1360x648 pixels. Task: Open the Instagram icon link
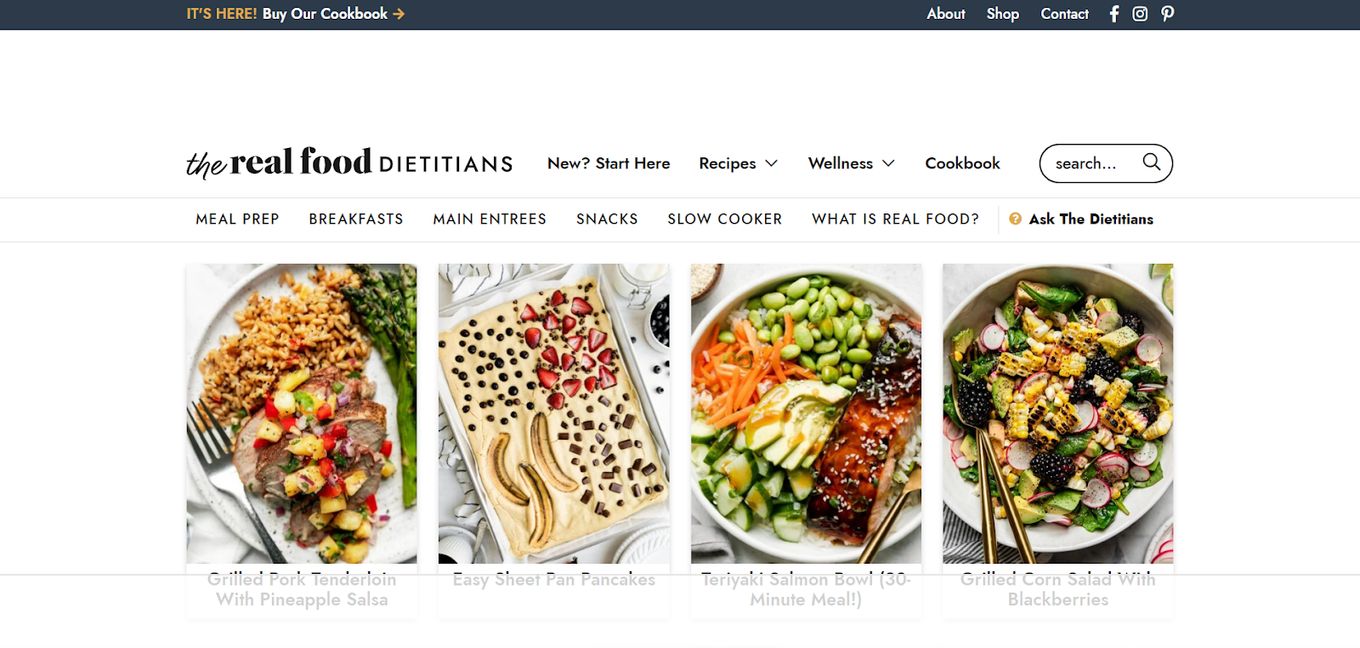click(1140, 14)
